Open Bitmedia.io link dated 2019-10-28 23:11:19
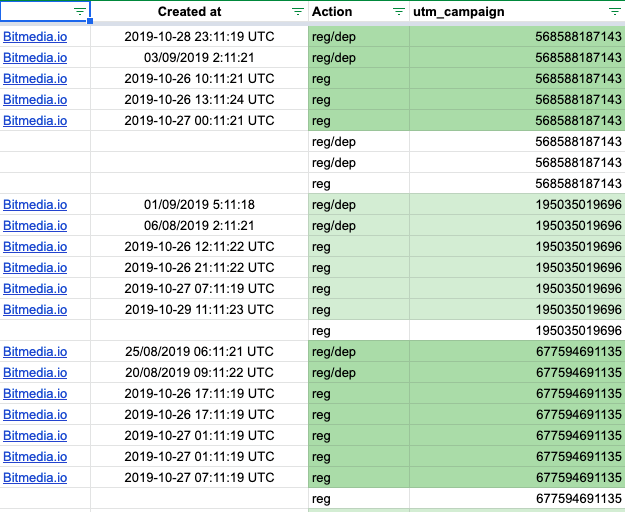Viewport: 625px width, 512px height. pyautogui.click(x=35, y=37)
